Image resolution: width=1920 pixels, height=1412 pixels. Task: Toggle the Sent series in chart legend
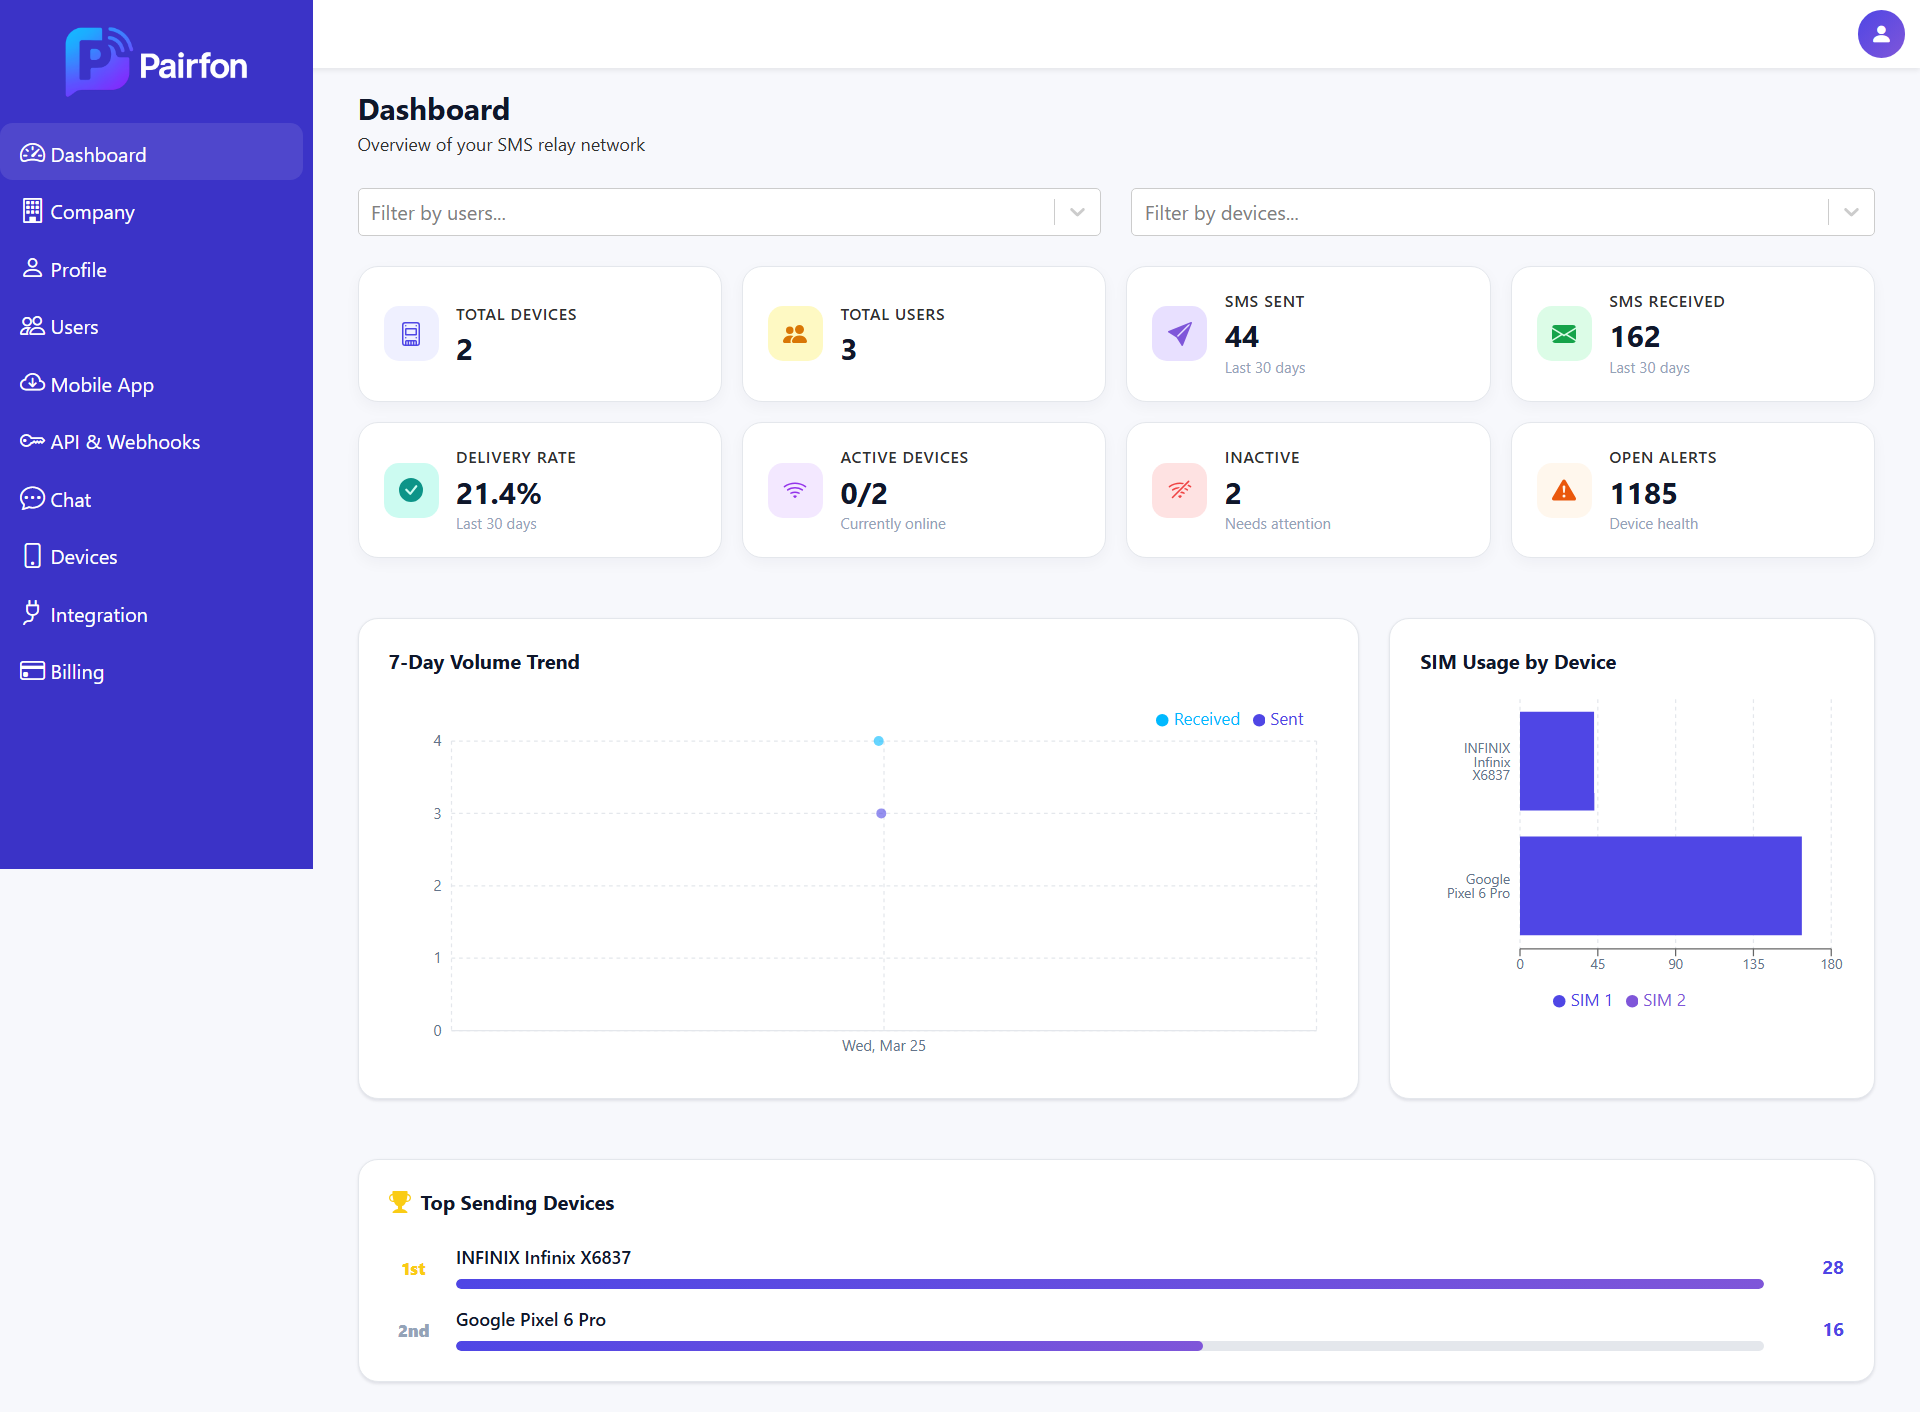coord(1278,719)
